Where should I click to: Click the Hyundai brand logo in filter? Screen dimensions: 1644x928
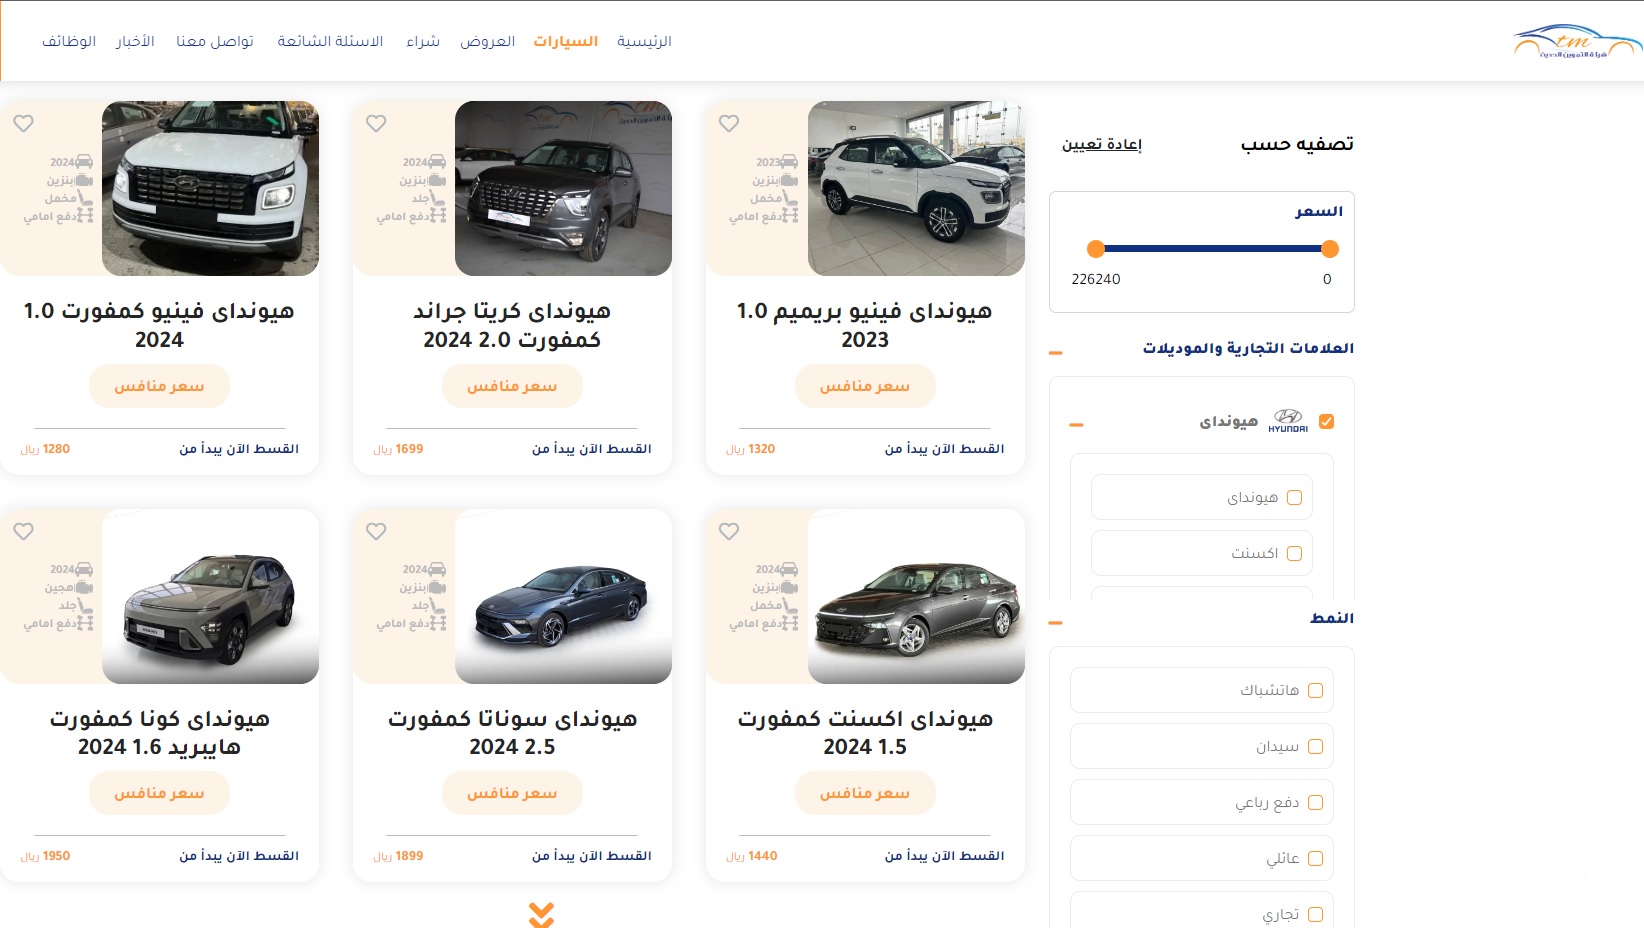pos(1288,421)
